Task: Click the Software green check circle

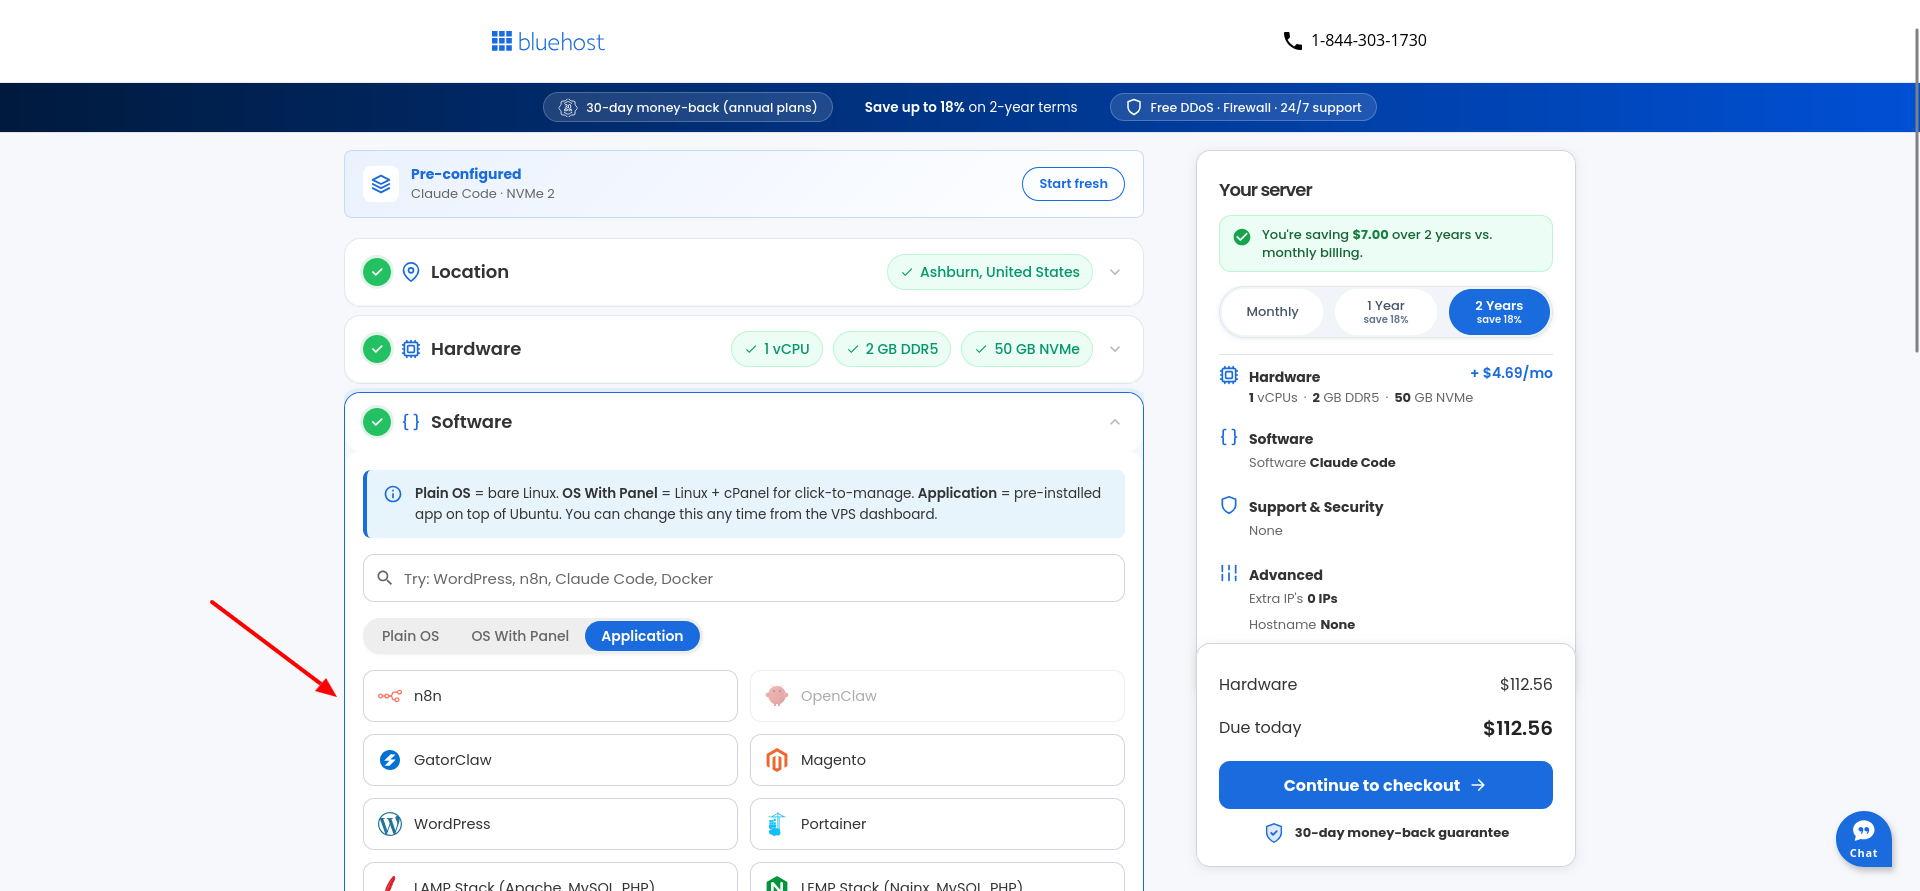Action: point(377,422)
